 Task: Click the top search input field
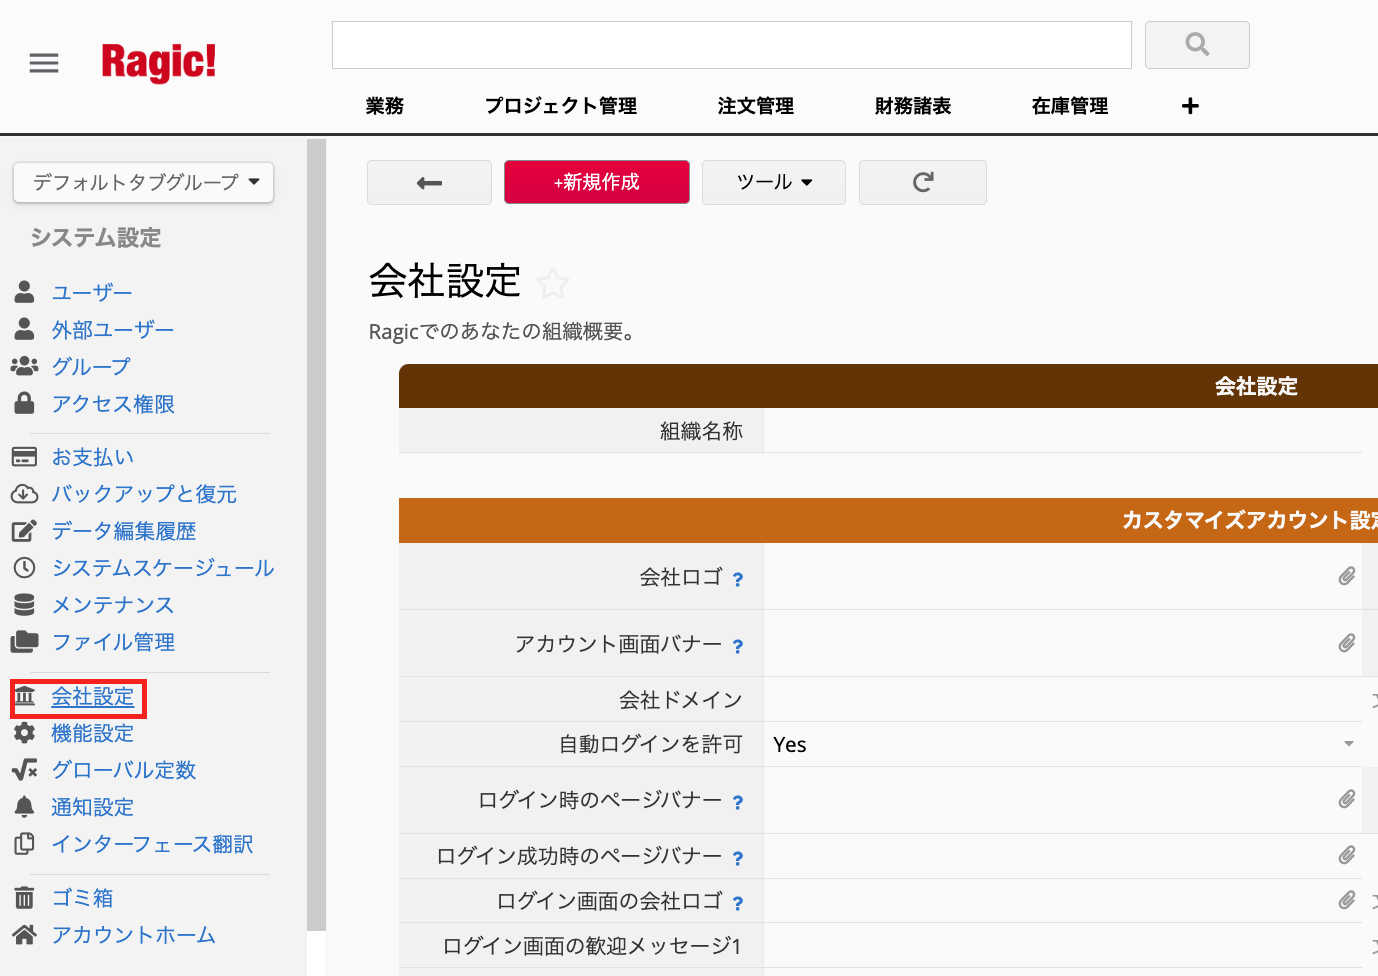coord(731,45)
